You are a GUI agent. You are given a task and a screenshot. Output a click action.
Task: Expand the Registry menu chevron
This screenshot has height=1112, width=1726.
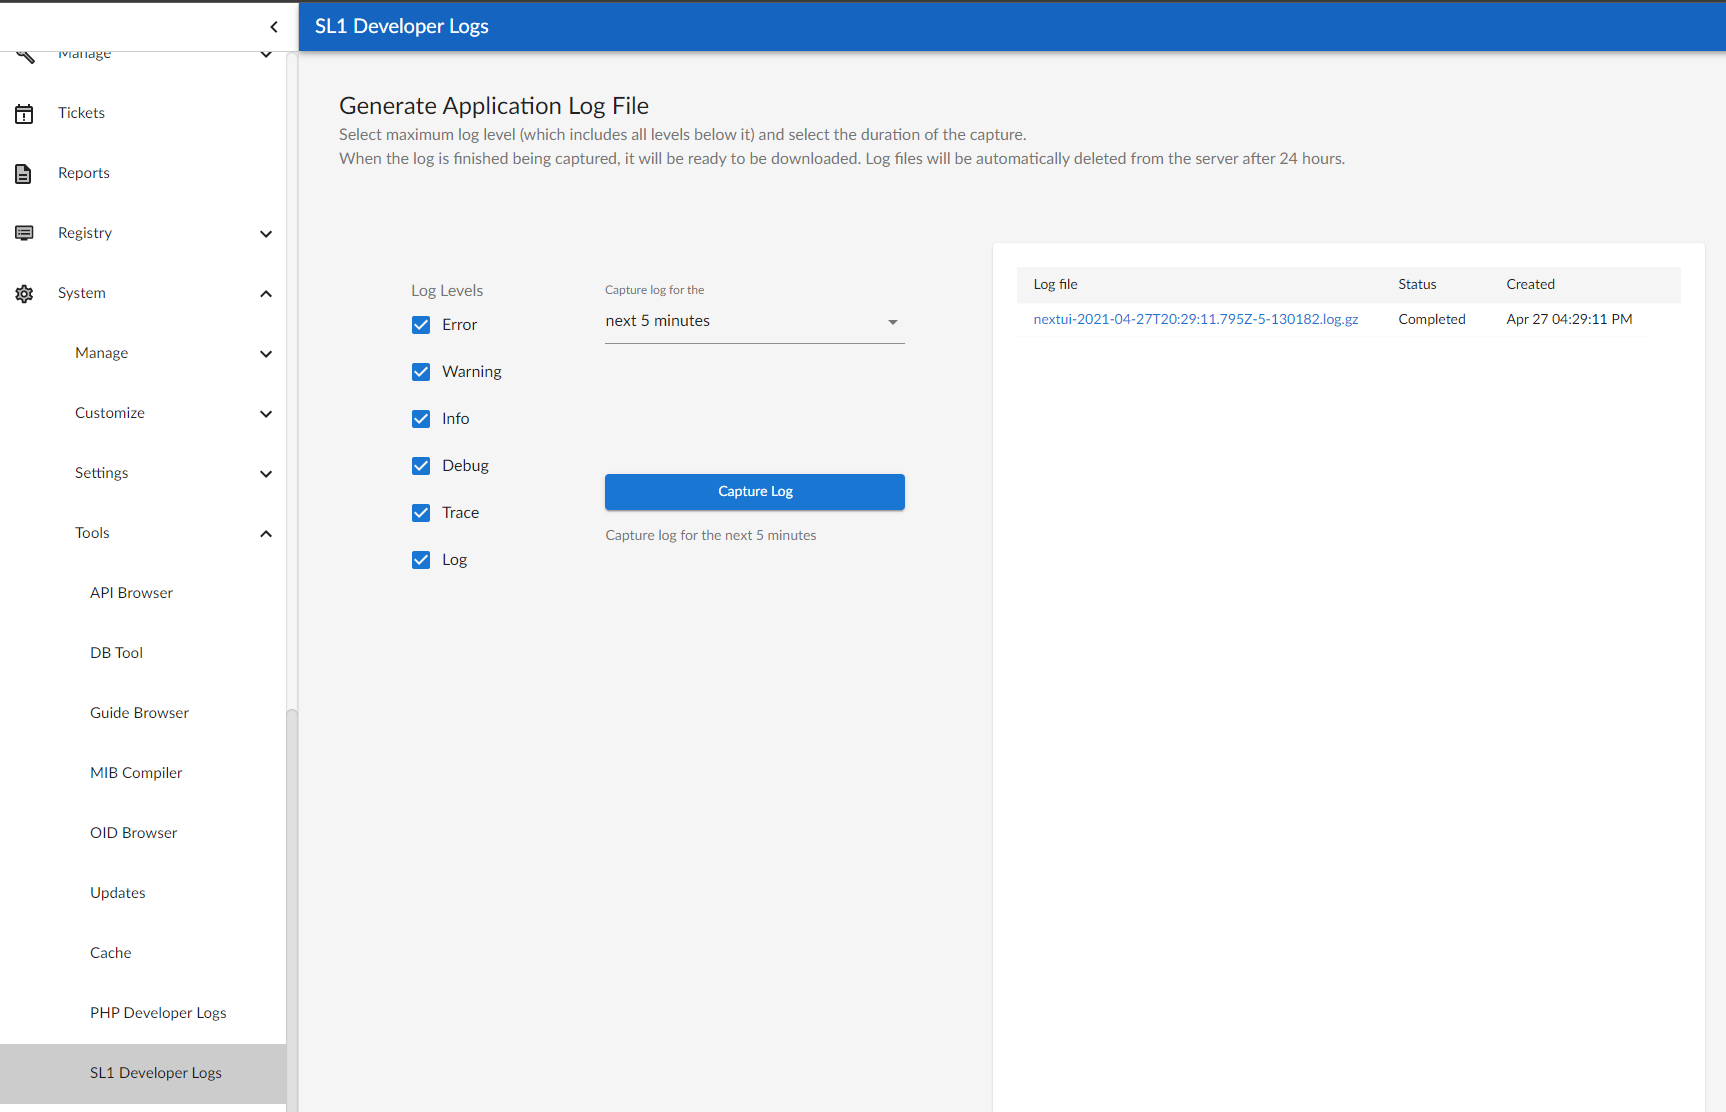tap(266, 234)
